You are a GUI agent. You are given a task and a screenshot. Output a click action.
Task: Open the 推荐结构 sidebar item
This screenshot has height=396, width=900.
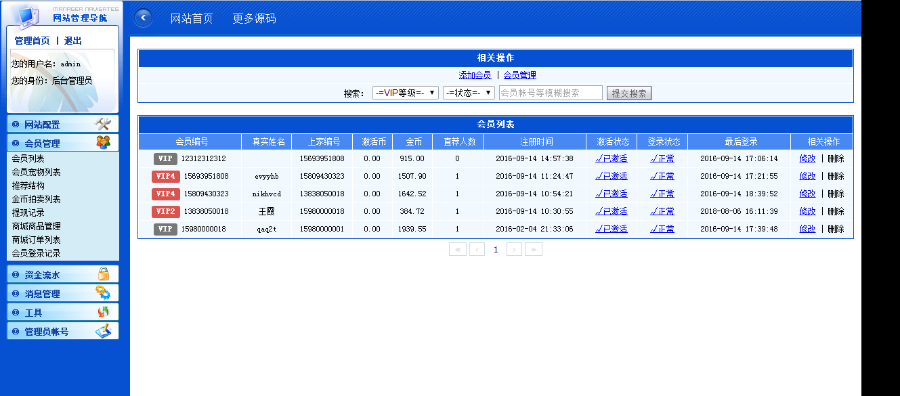point(28,186)
